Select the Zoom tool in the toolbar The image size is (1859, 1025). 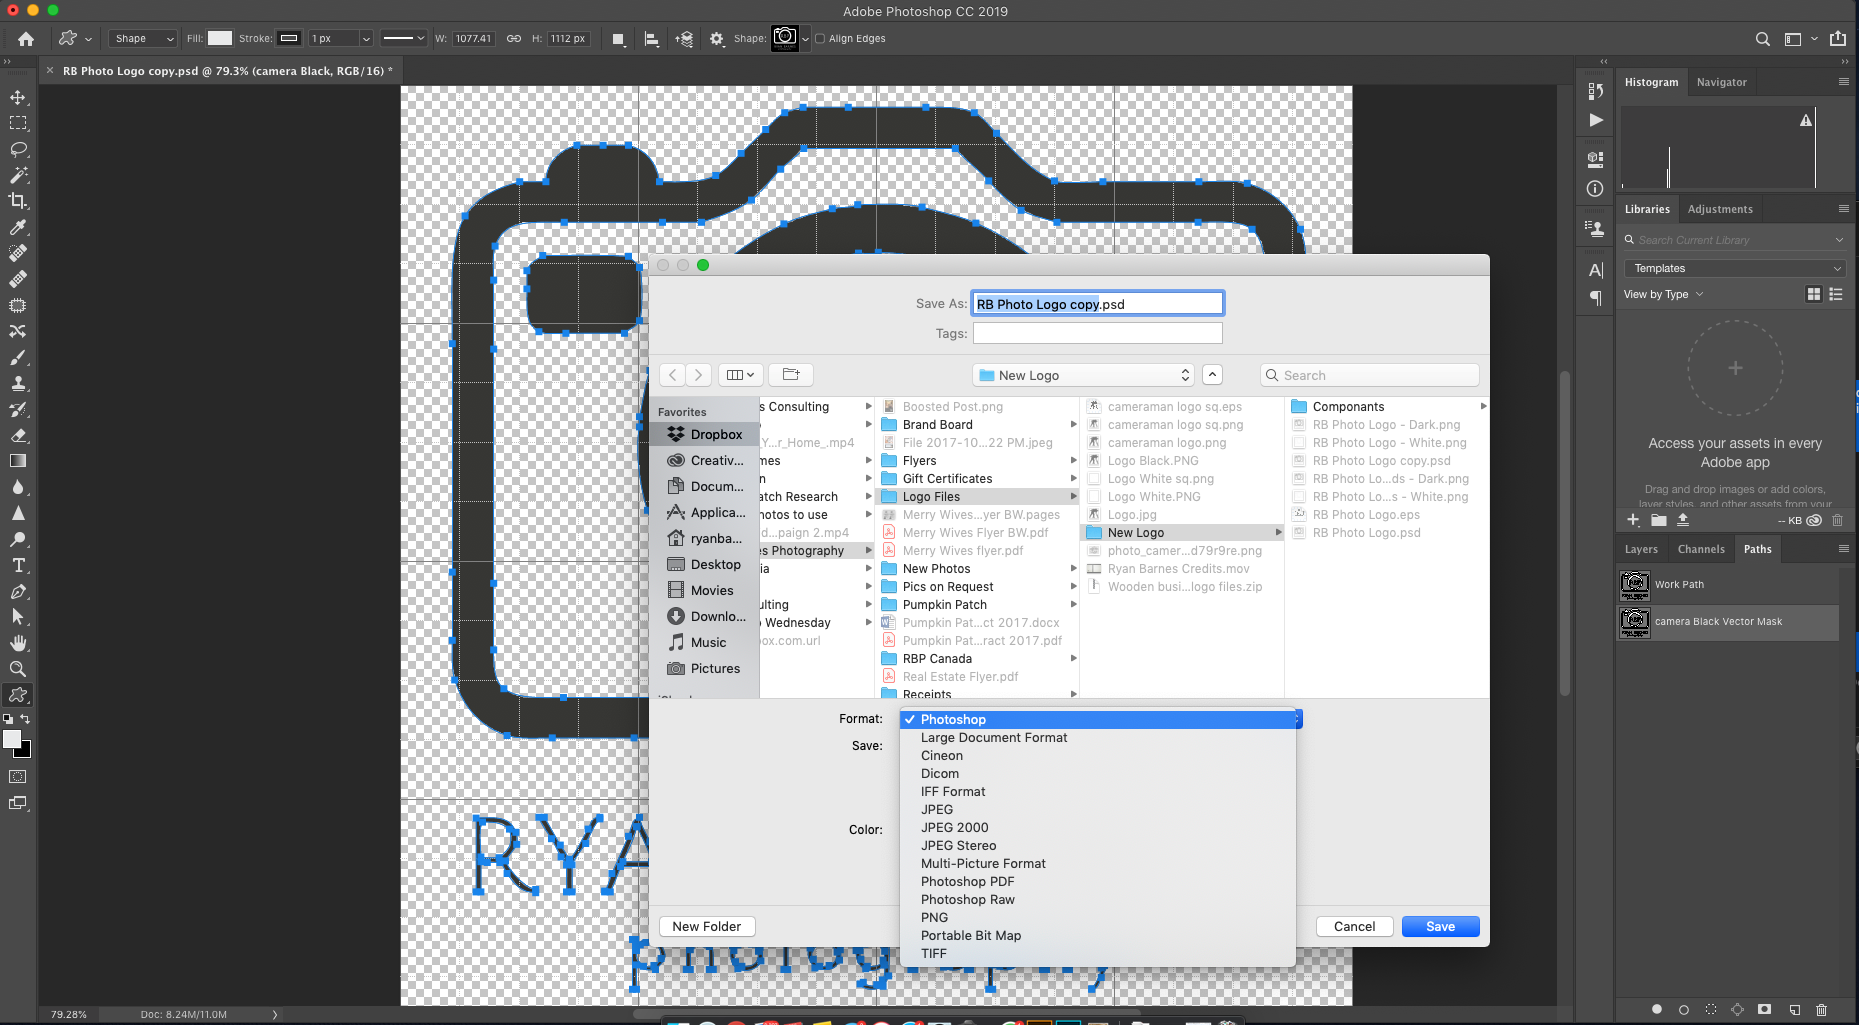click(x=18, y=669)
